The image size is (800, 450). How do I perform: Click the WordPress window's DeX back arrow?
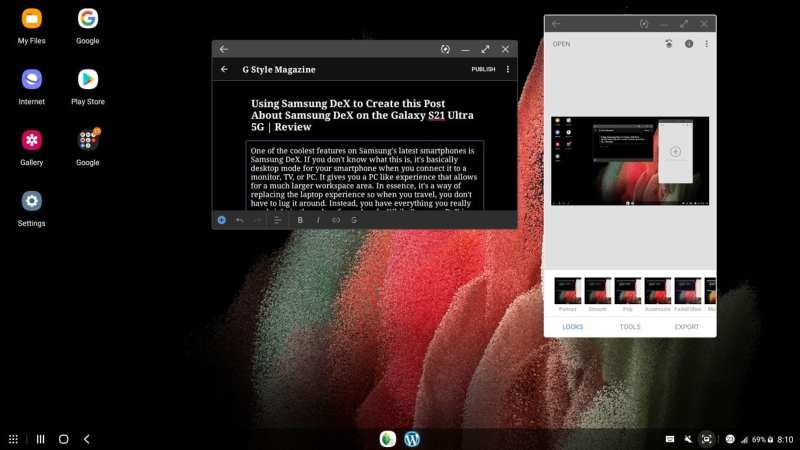point(223,49)
